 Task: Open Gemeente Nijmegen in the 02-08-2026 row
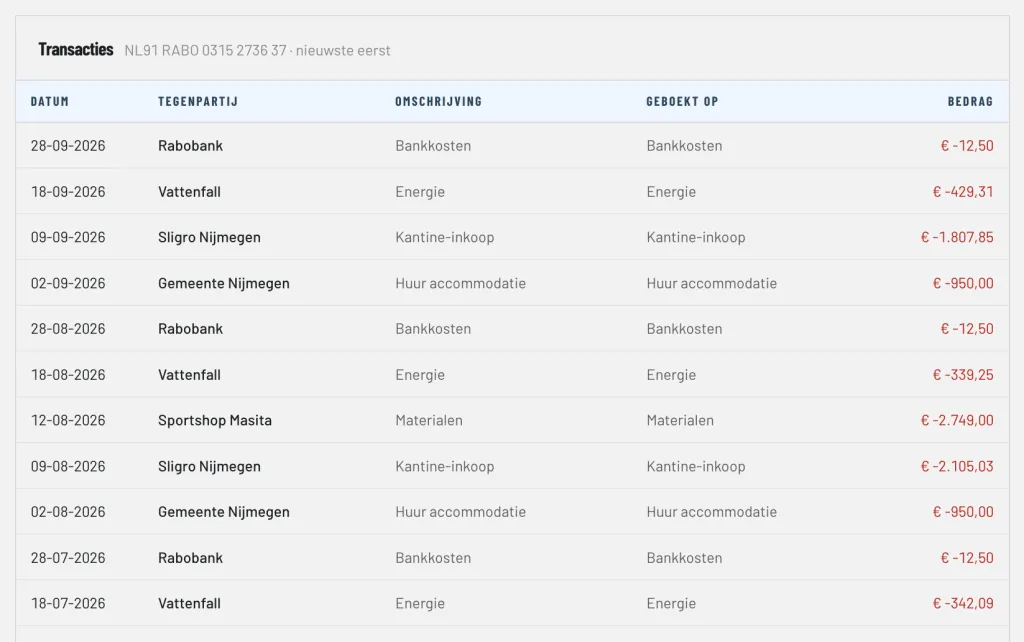tap(223, 511)
